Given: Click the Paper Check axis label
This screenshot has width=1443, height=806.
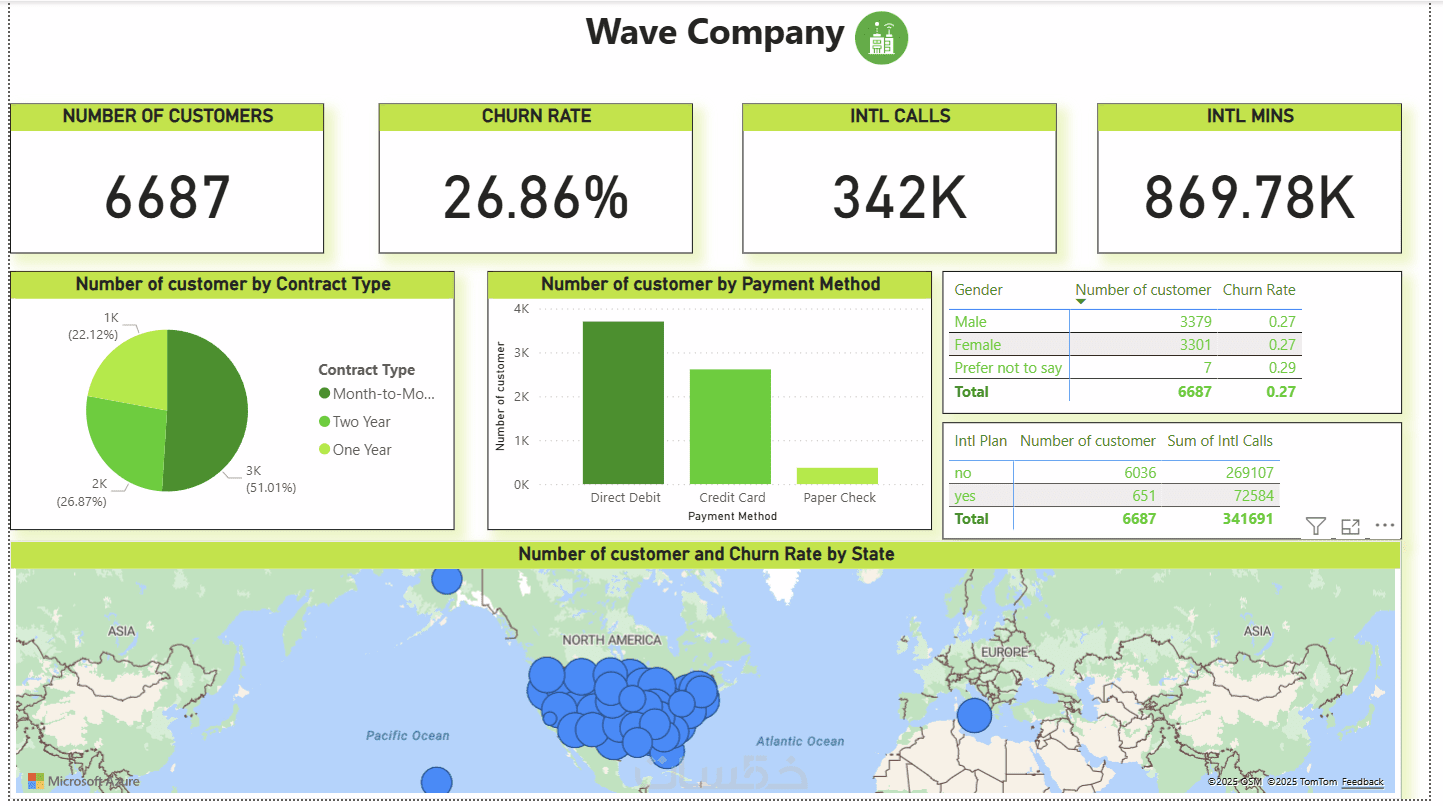Looking at the screenshot, I should click(839, 498).
